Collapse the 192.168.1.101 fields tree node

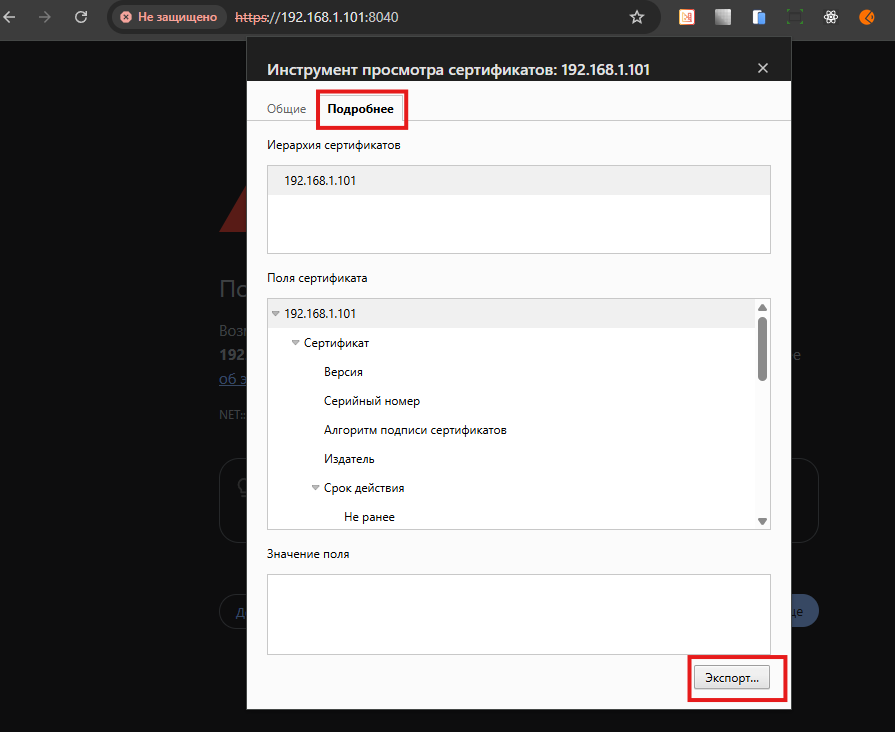(x=276, y=314)
